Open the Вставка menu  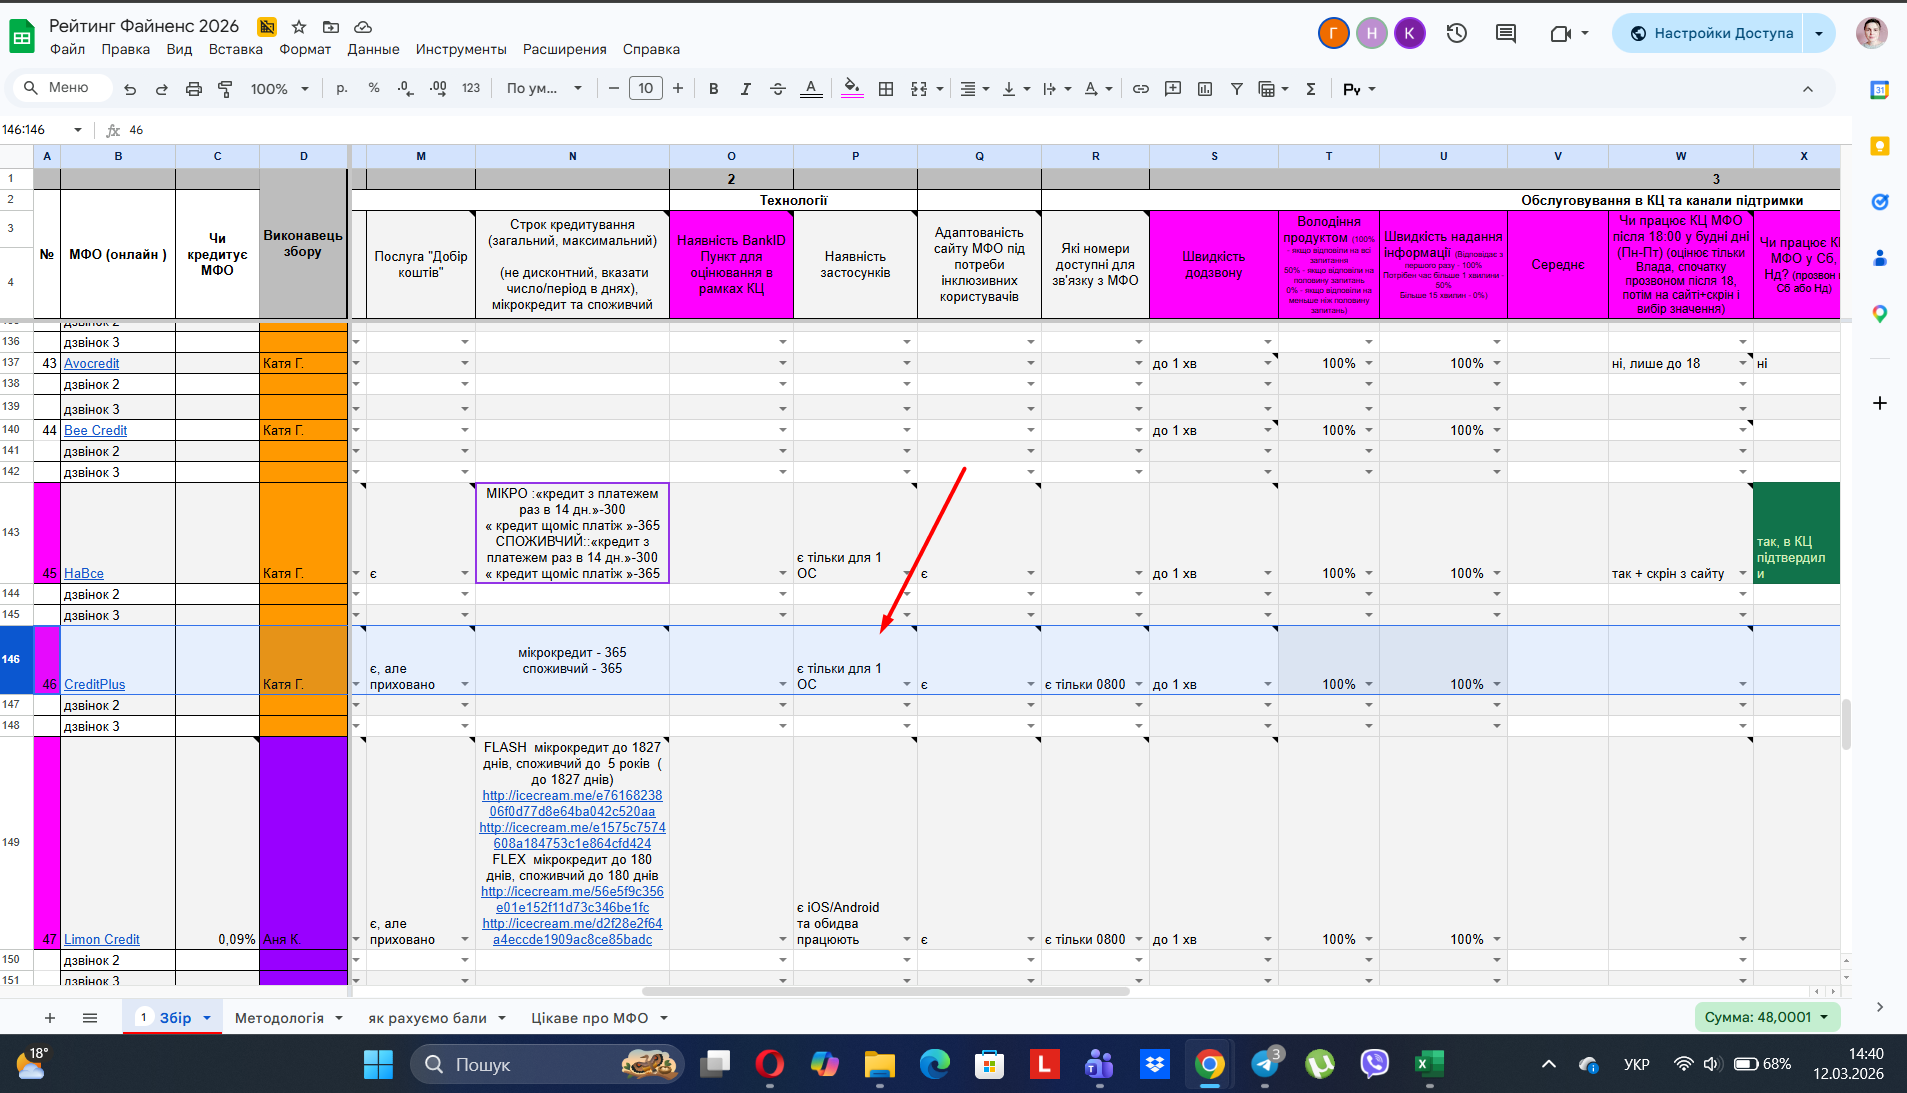point(235,49)
